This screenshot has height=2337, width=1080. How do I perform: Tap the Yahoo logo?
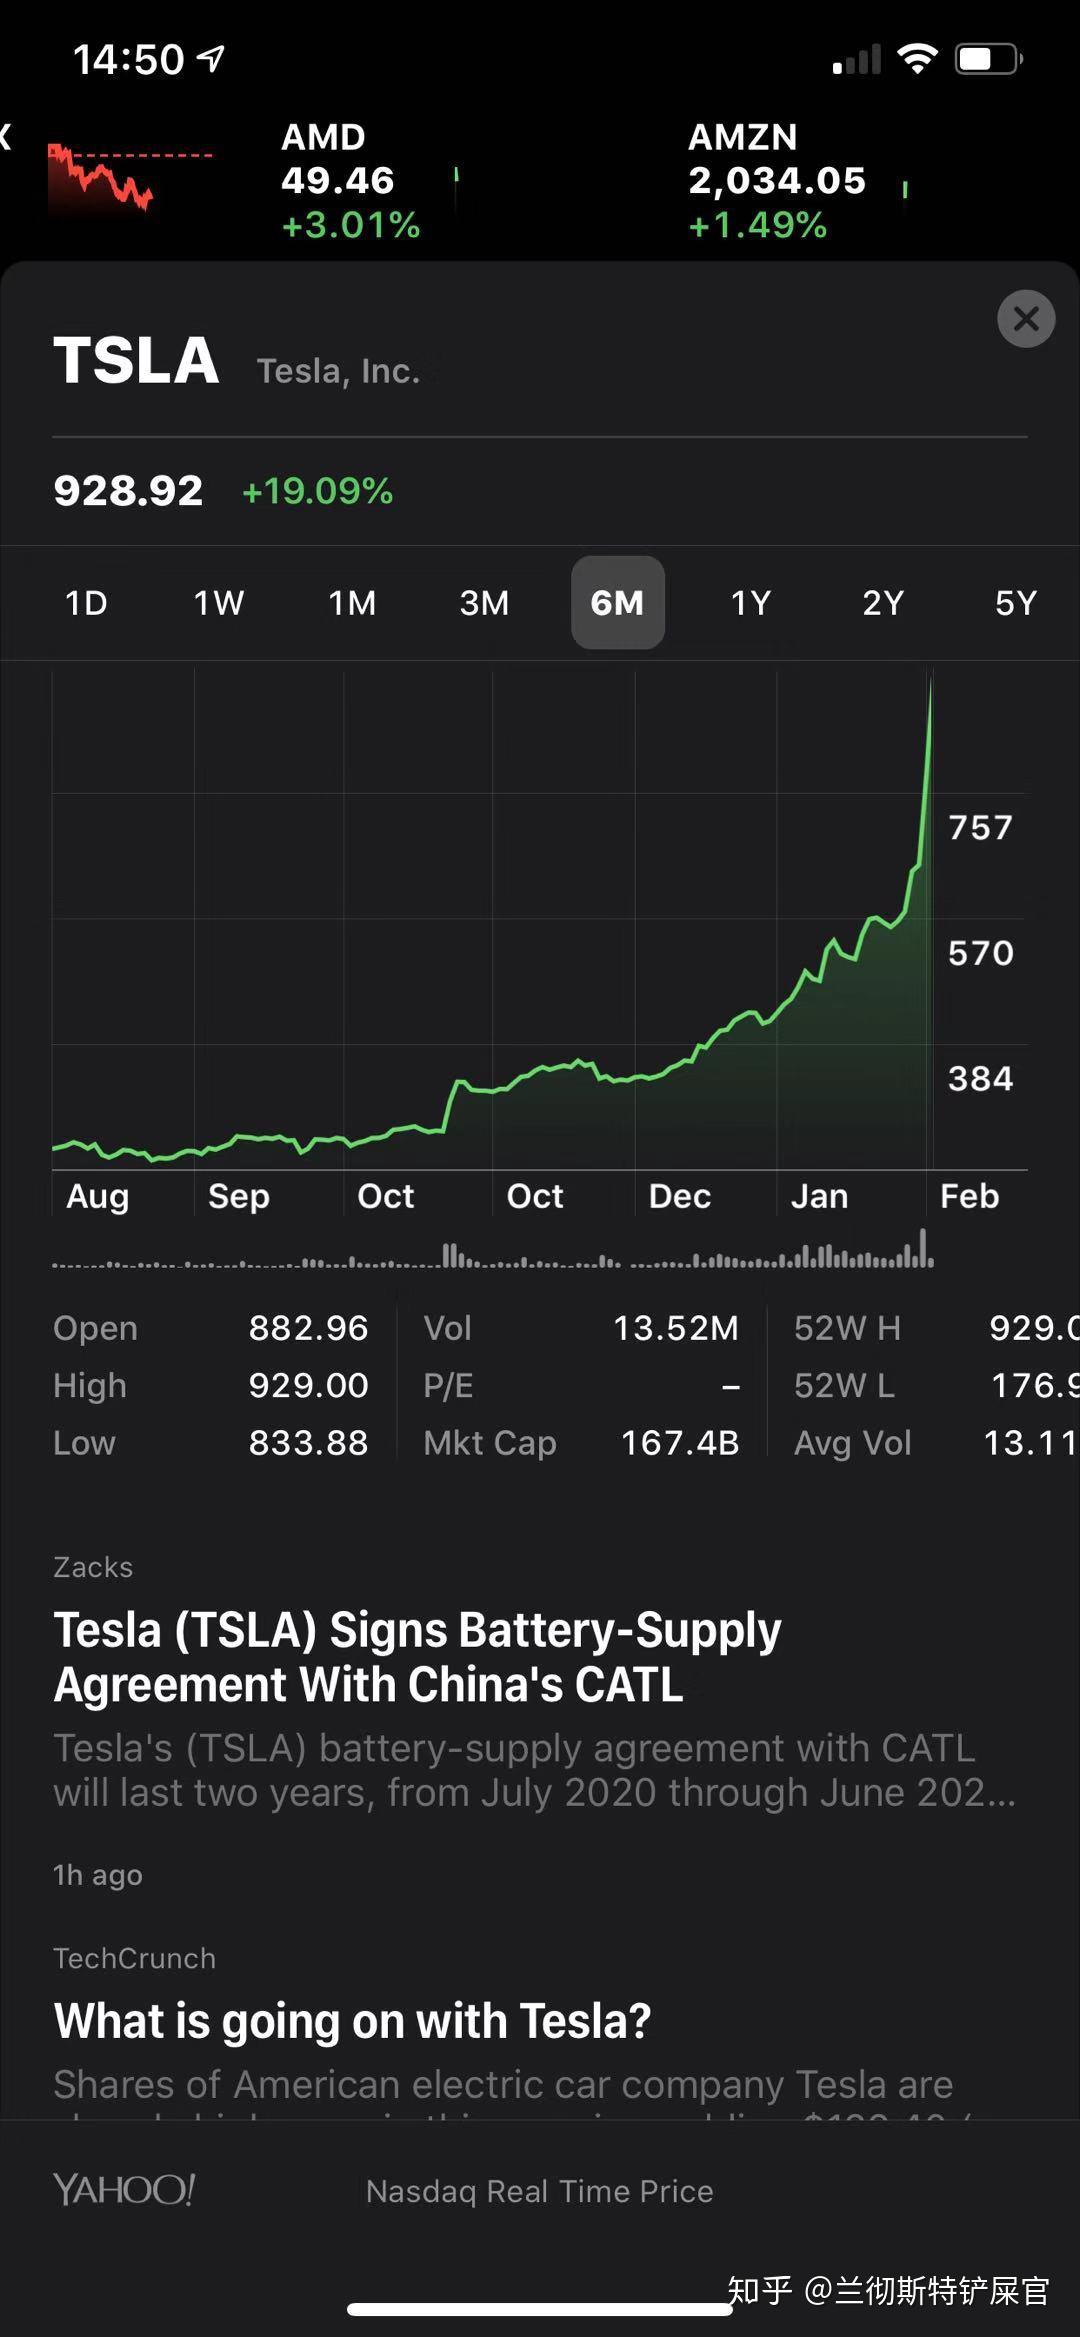point(124,2190)
